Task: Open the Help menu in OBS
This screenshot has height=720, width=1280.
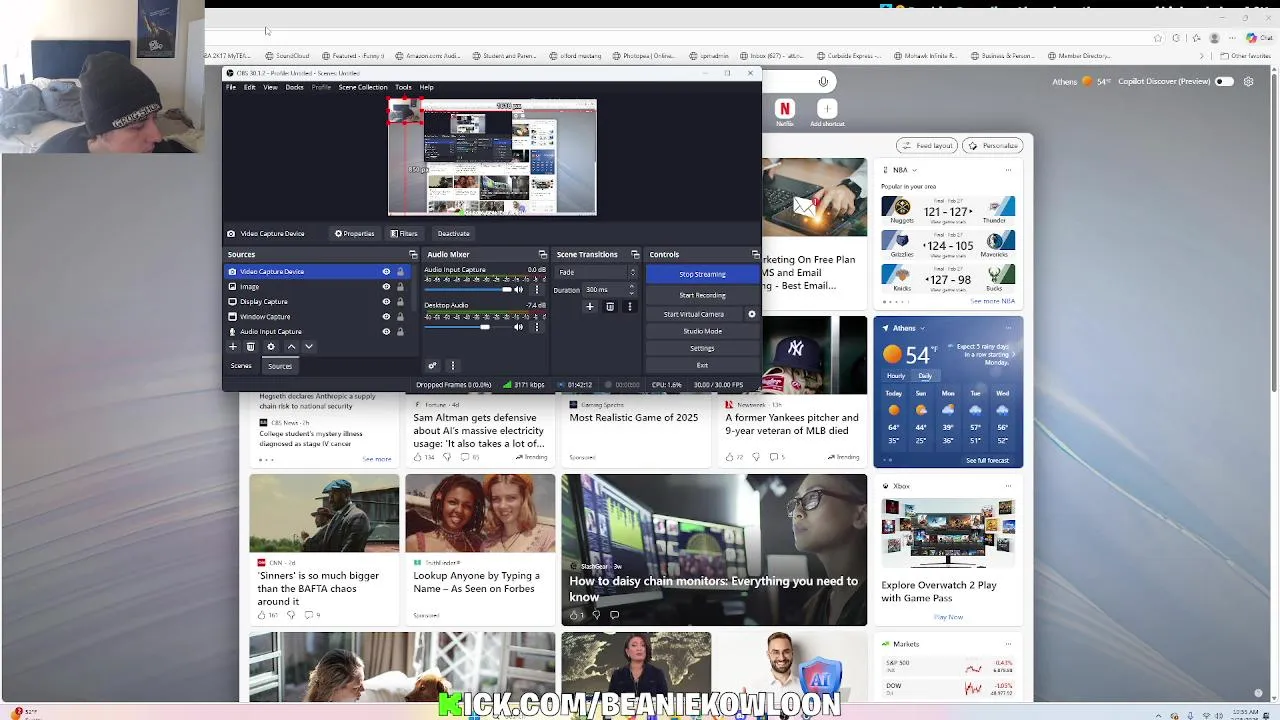Action: click(427, 87)
